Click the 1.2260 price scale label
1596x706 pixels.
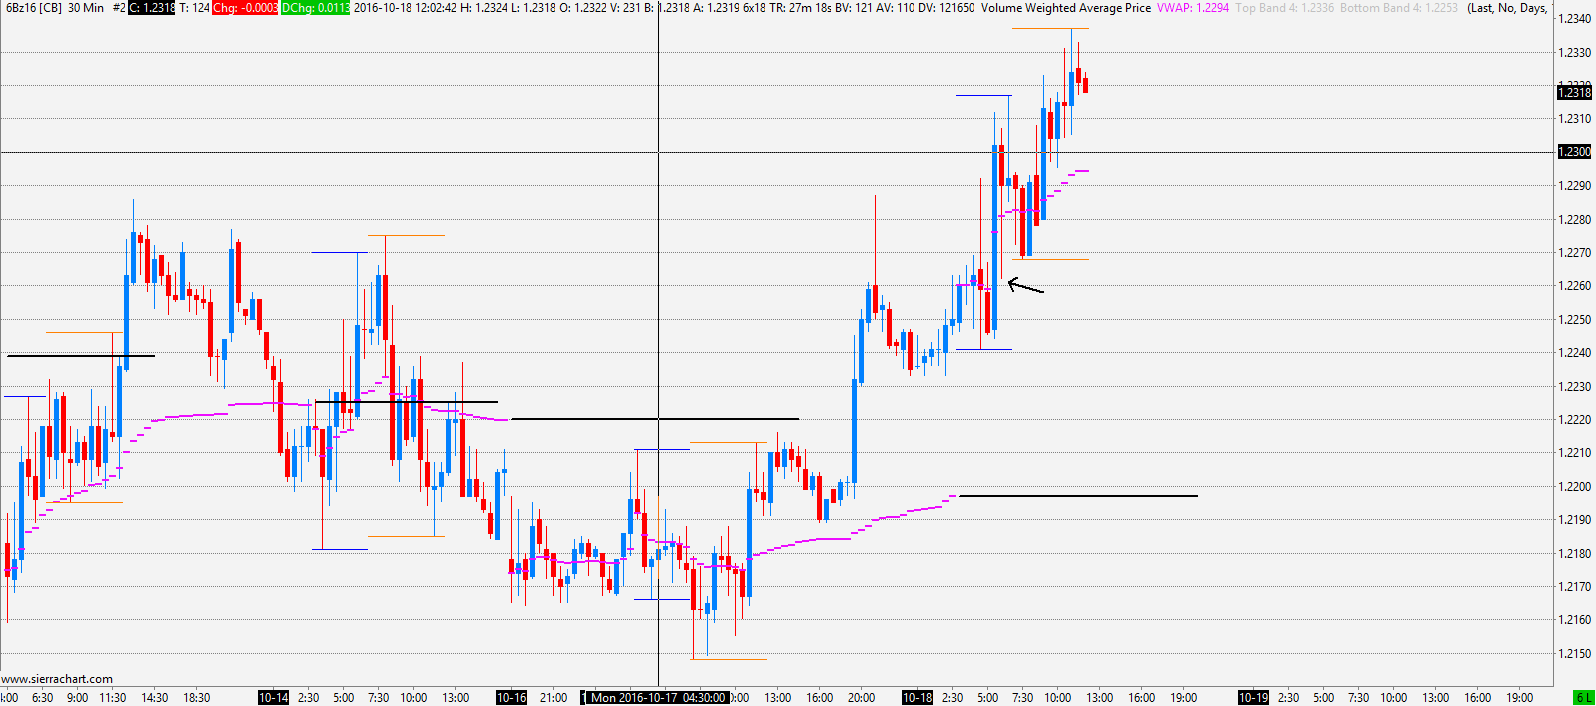(x=1575, y=286)
